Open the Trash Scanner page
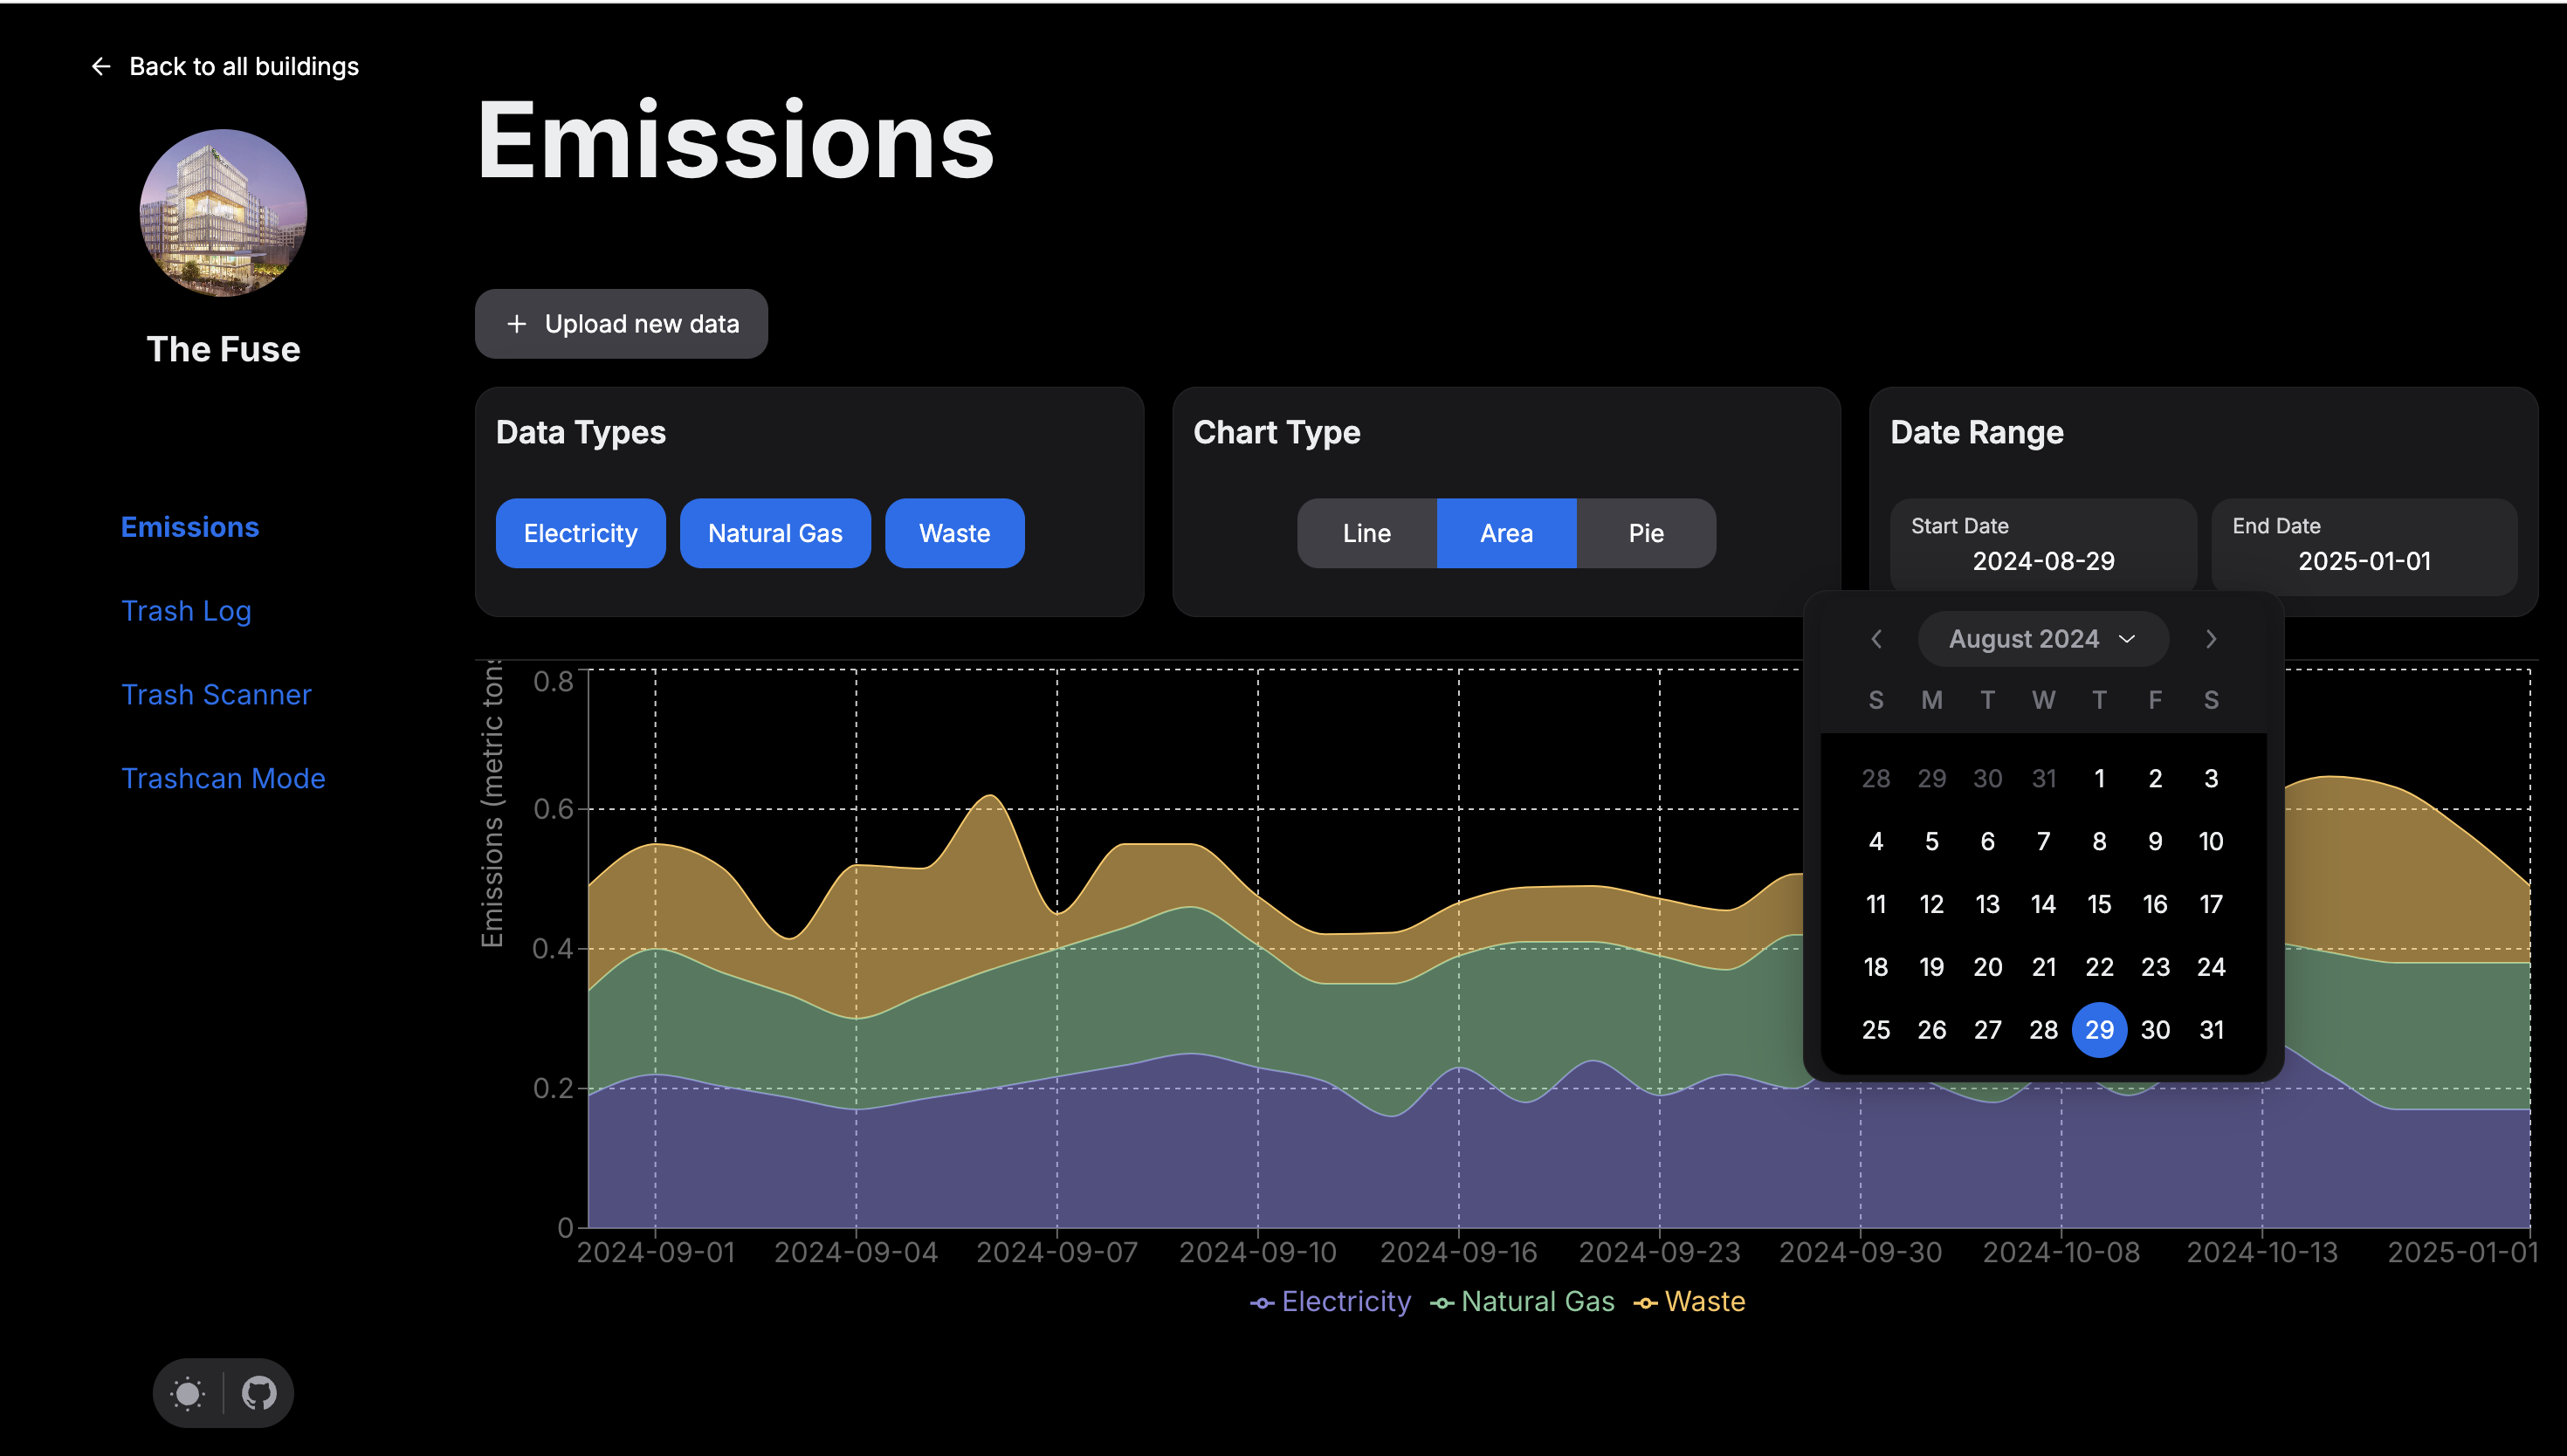The width and height of the screenshot is (2567, 1456). click(x=216, y=694)
